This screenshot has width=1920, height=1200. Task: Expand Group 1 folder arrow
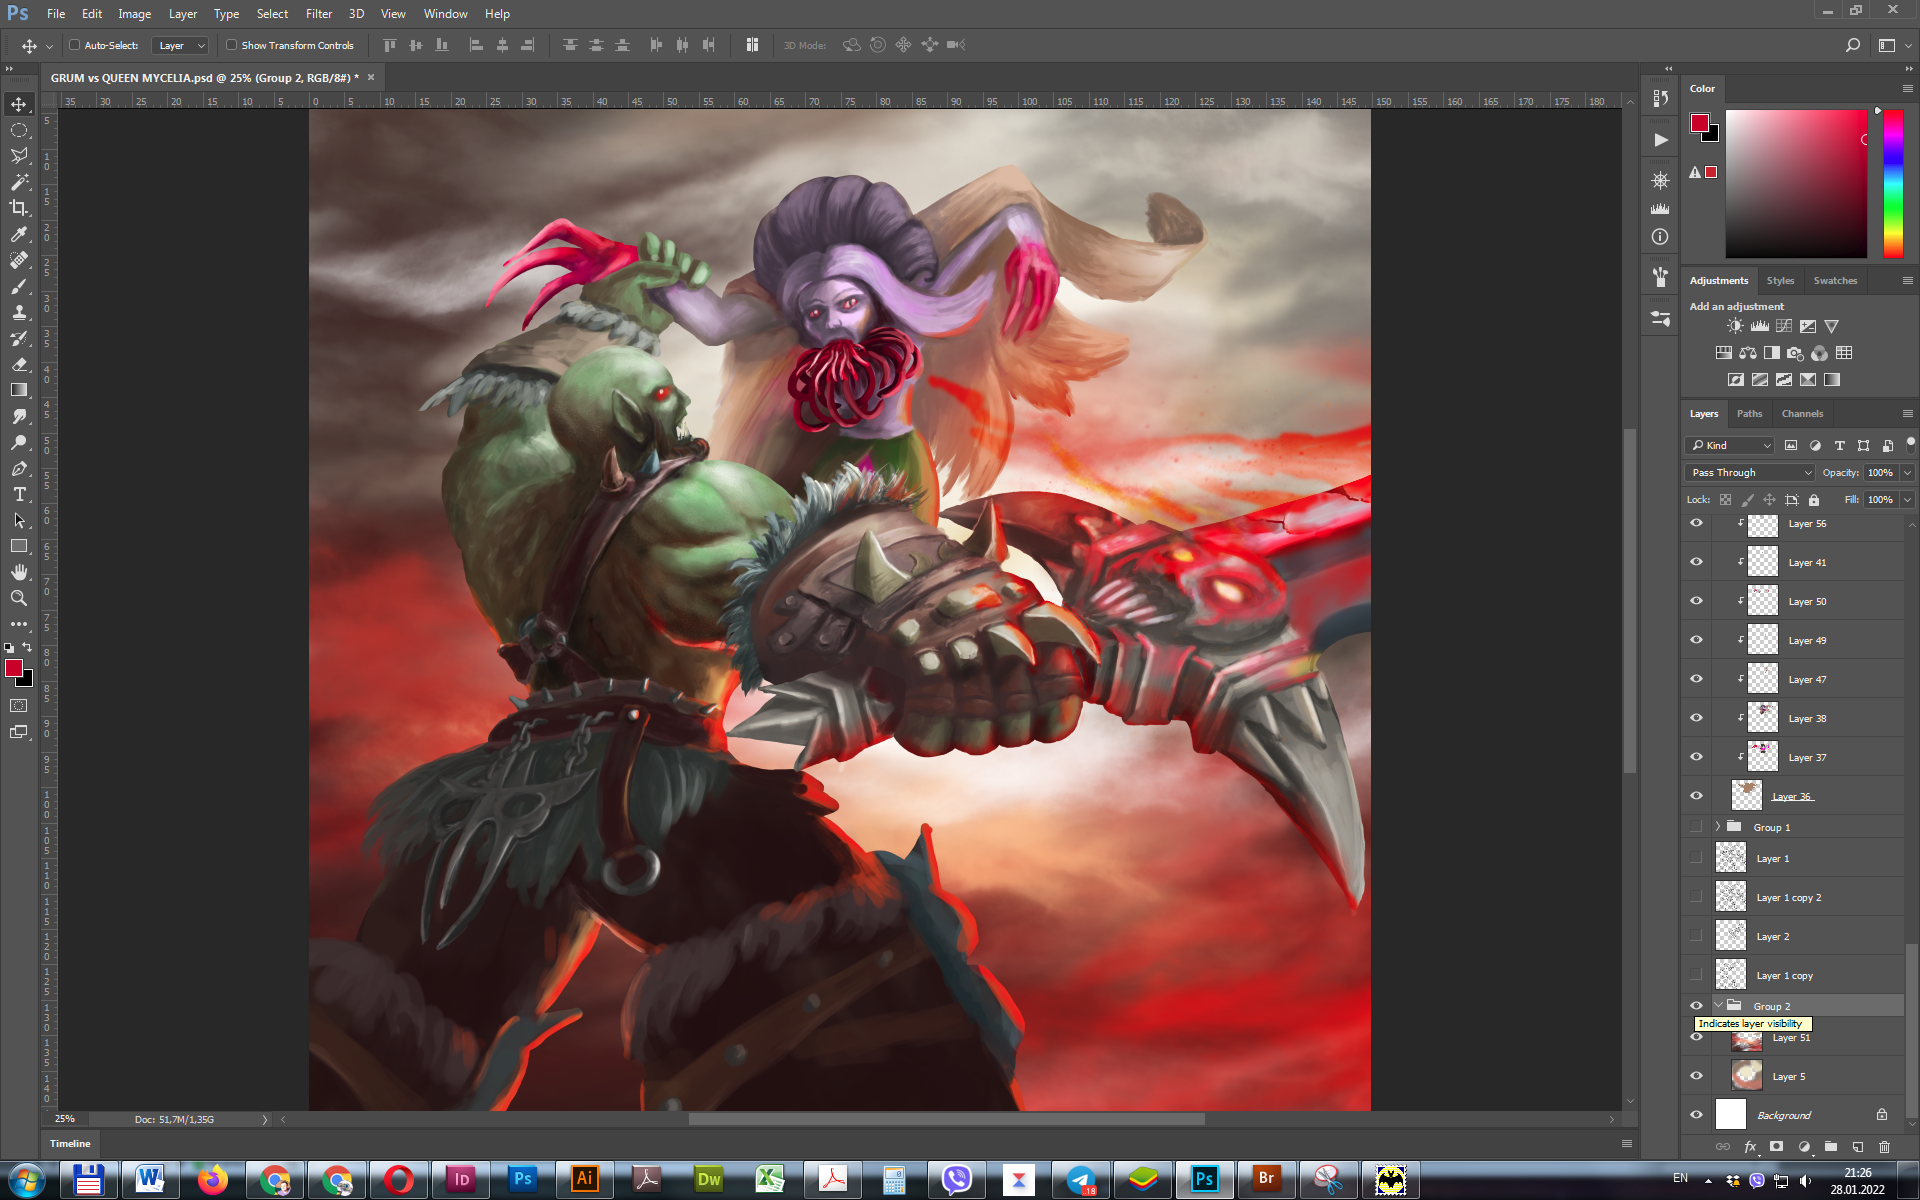1718,827
